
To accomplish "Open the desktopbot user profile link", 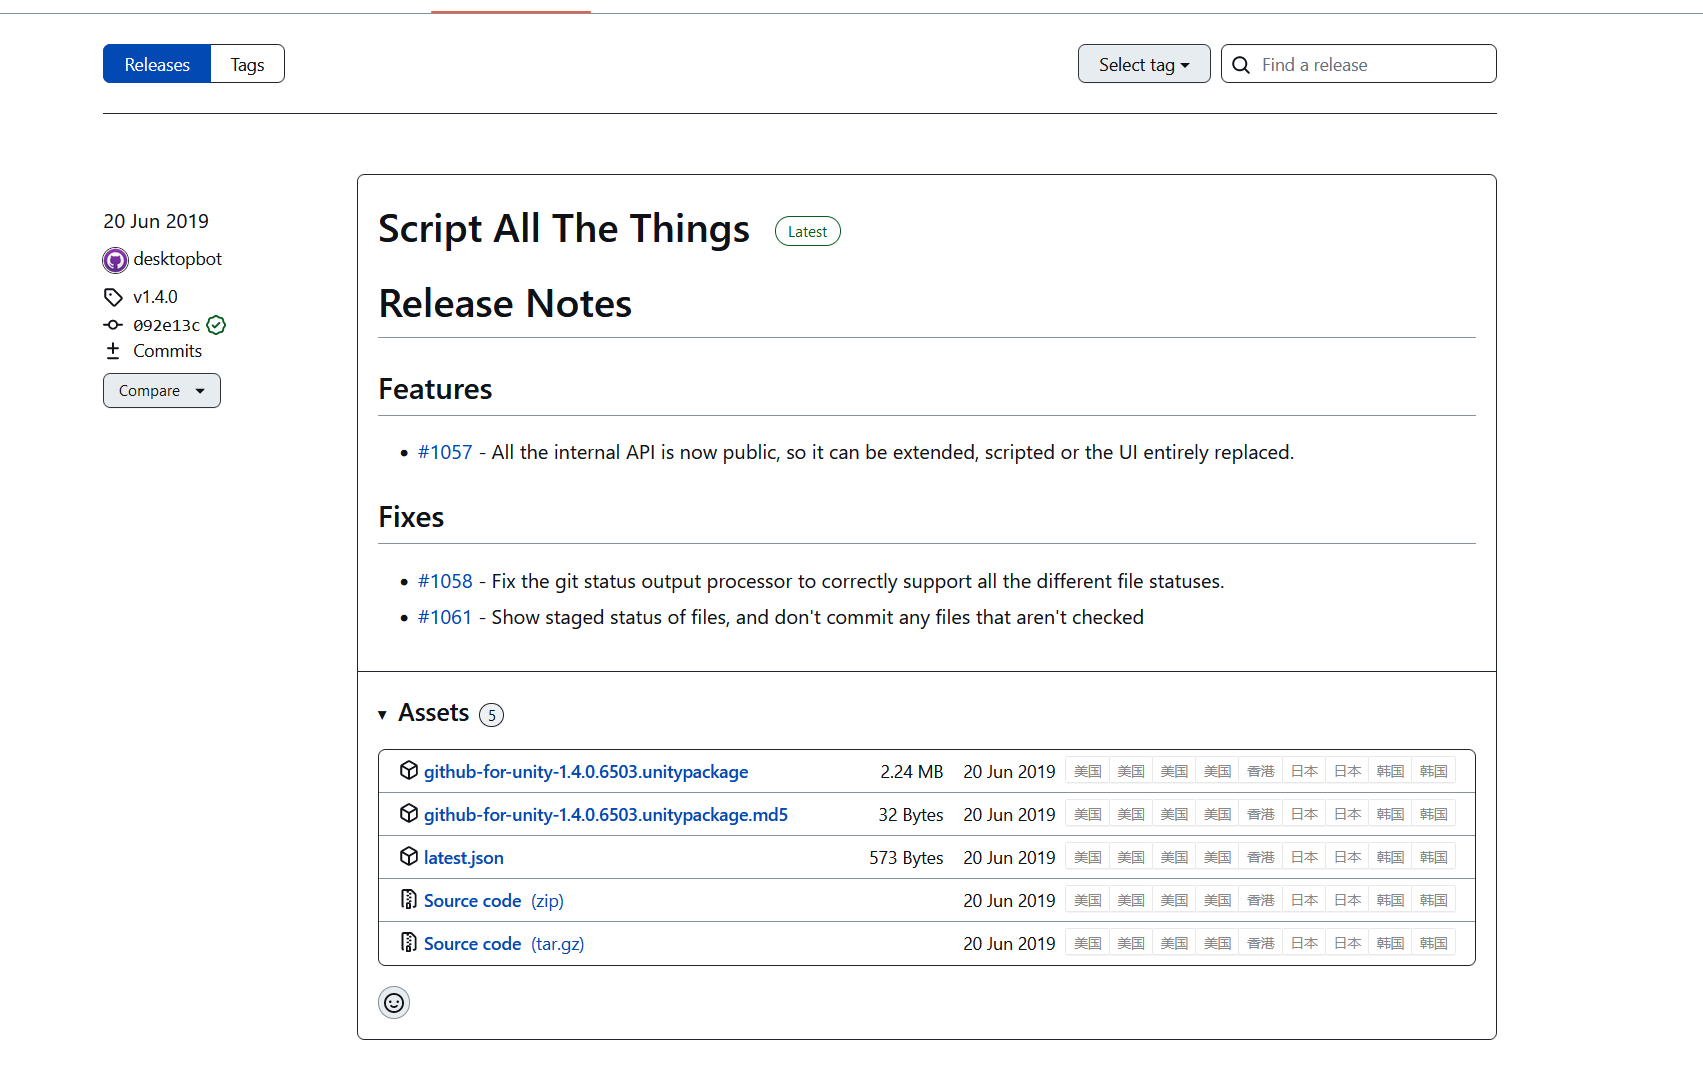I will pos(177,259).
